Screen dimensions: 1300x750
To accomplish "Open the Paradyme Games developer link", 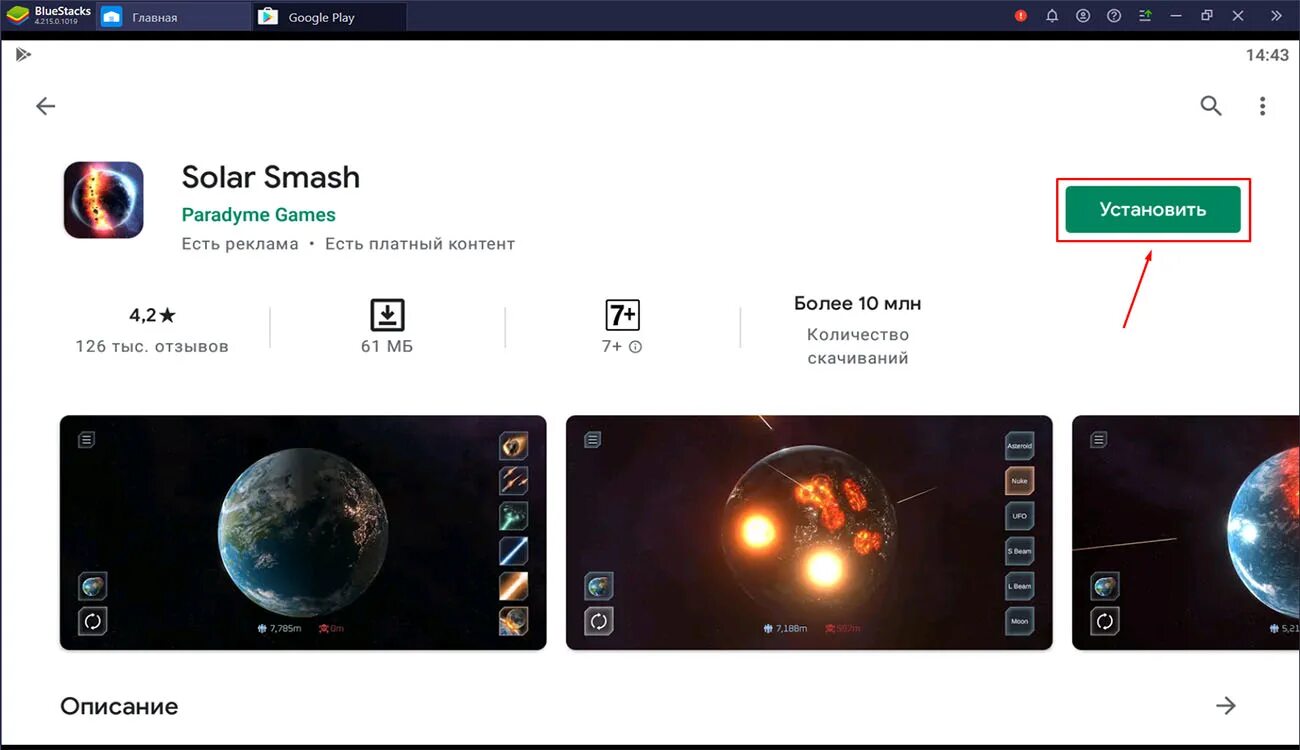I will 258,215.
